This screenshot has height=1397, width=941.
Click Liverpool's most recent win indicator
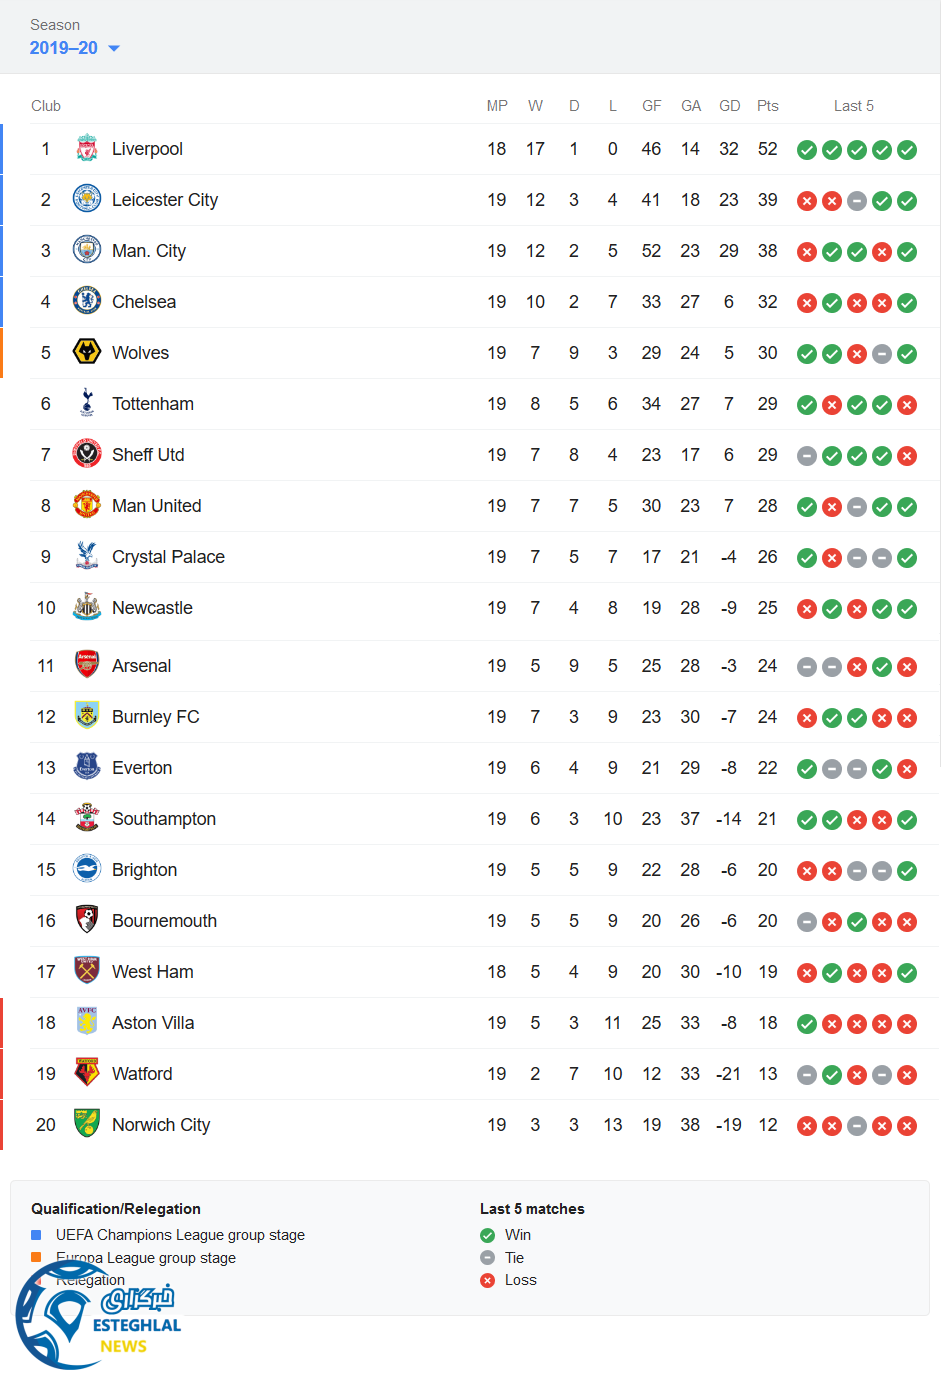point(907,150)
